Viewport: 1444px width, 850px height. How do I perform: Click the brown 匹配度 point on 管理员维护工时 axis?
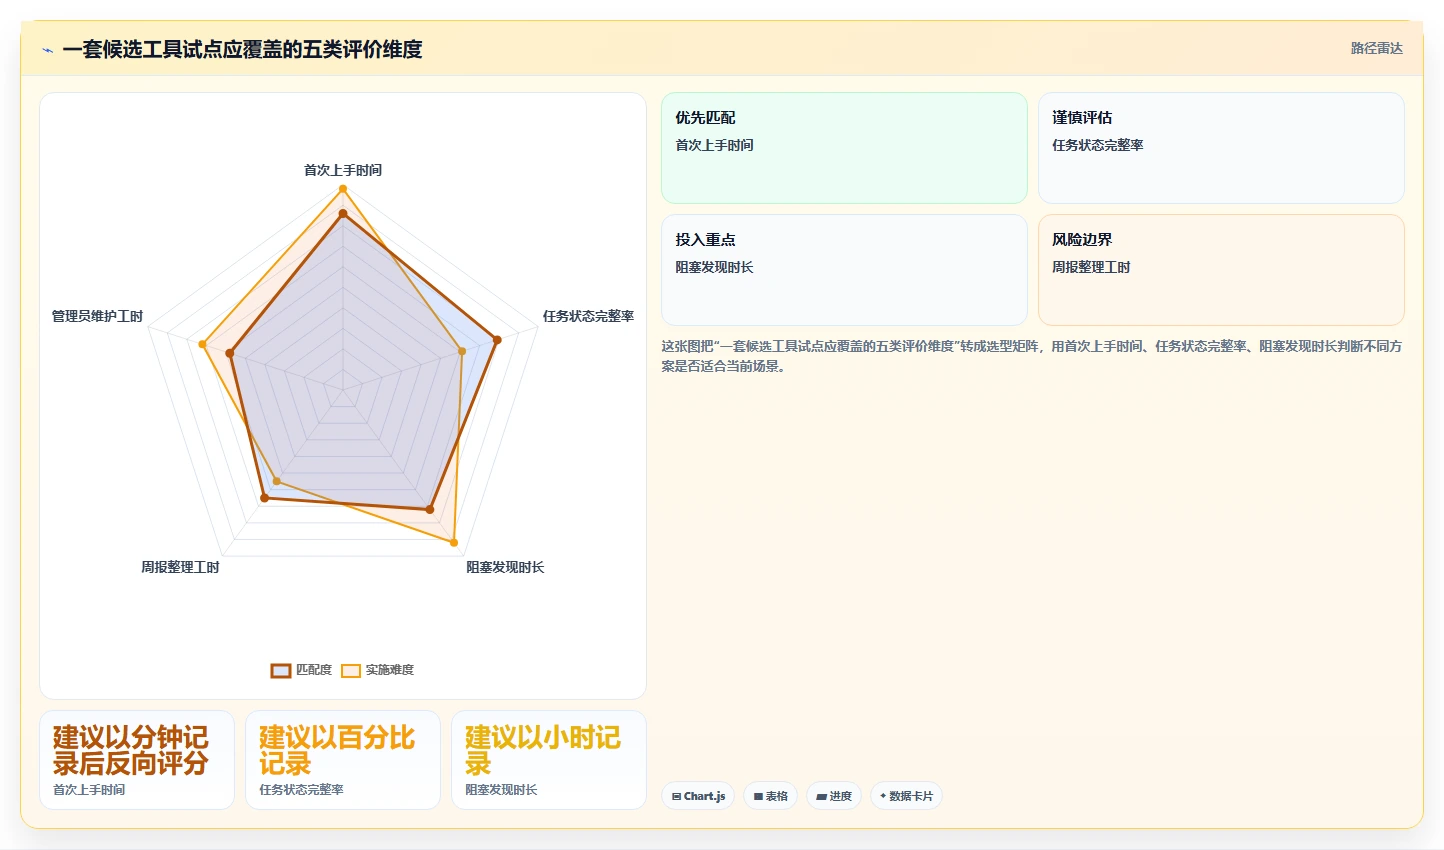pyautogui.click(x=229, y=353)
